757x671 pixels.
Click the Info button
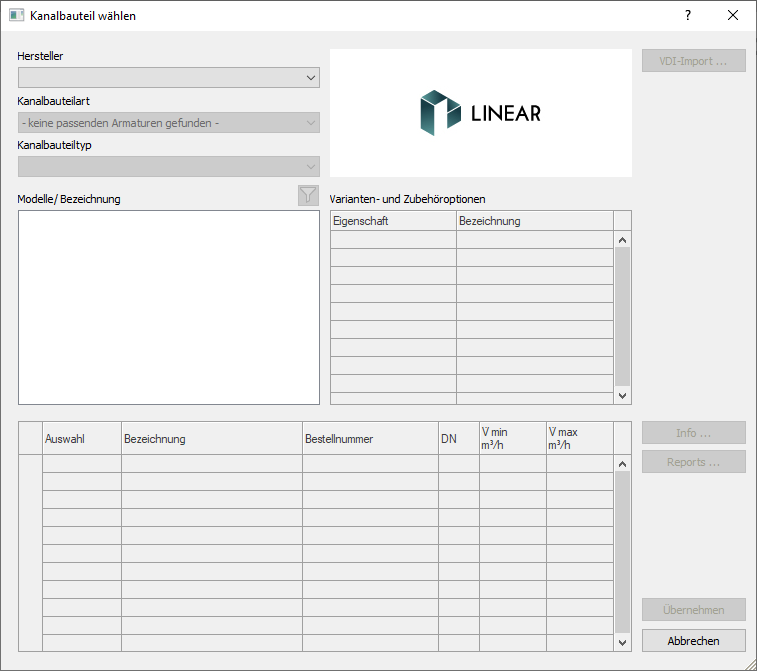pos(693,433)
